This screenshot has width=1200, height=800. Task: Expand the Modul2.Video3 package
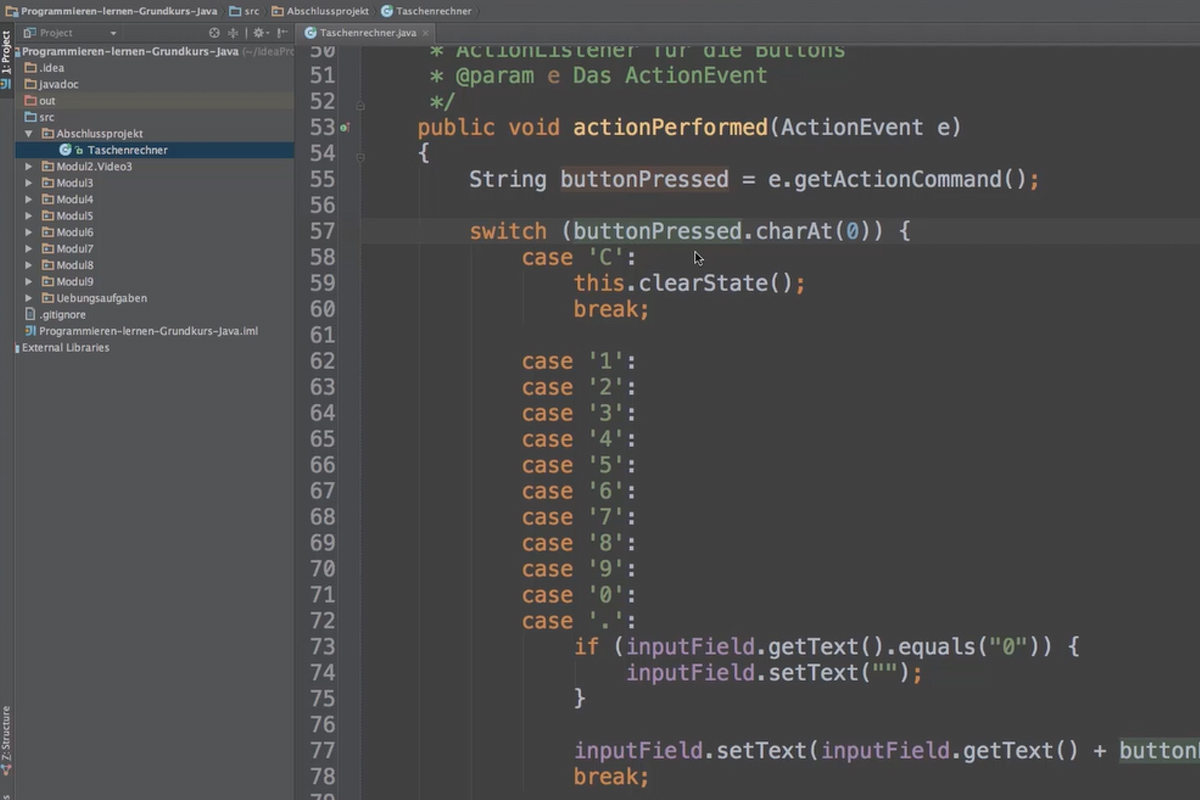click(x=29, y=167)
